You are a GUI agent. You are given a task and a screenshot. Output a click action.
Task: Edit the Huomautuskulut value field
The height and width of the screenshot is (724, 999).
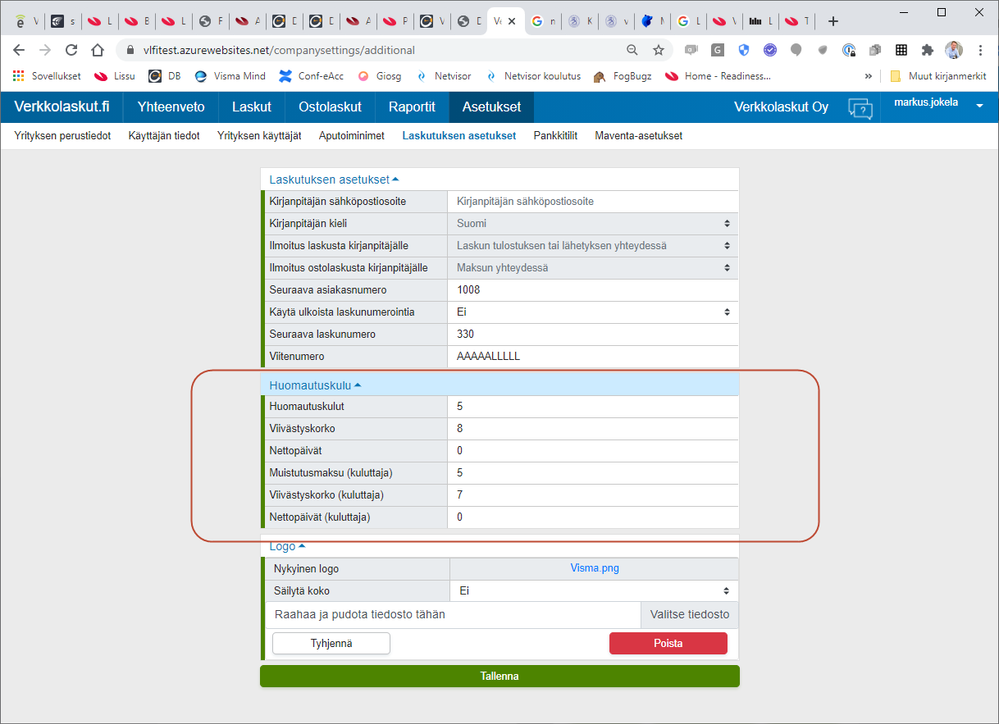click(x=593, y=407)
